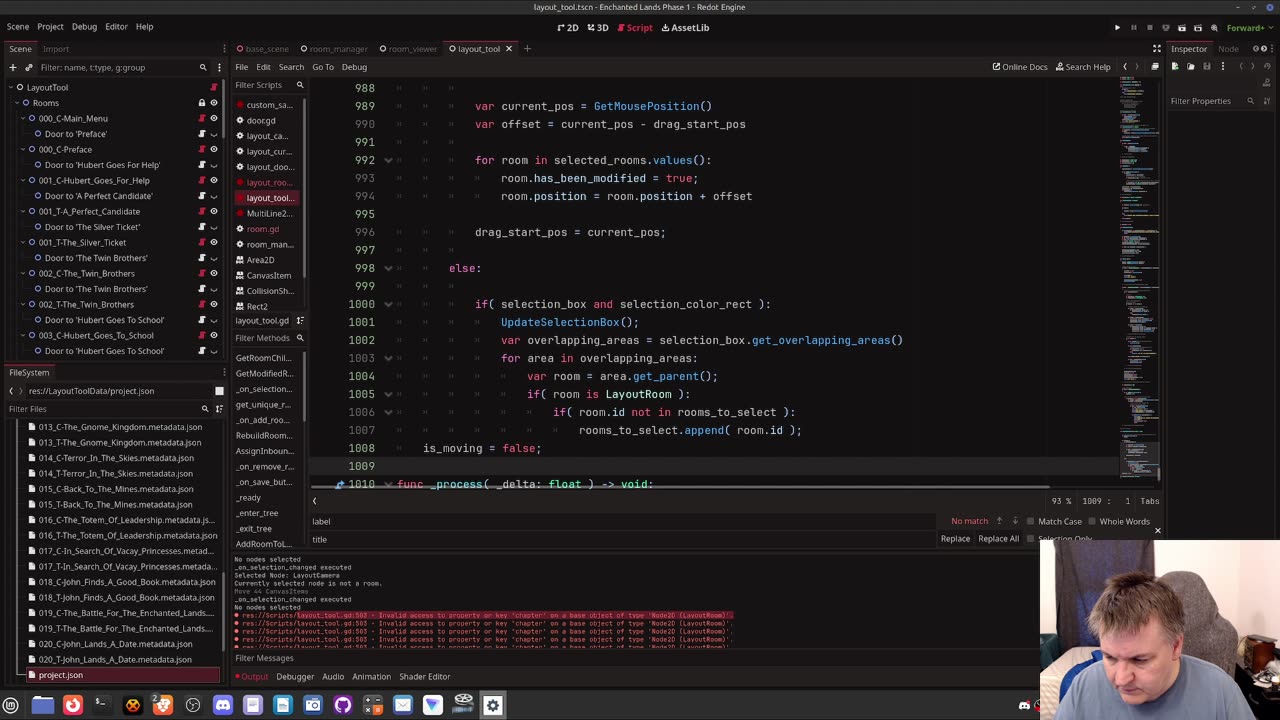This screenshot has height=720, width=1280.
Task: Click the Run Project play icon
Action: 1117,28
